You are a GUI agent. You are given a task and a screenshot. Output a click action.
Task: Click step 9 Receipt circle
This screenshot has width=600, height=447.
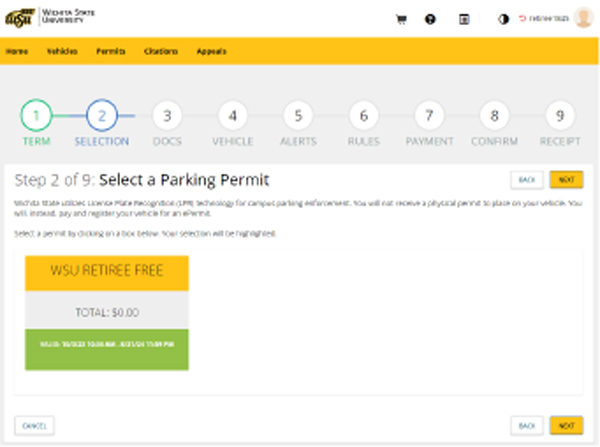tap(560, 115)
